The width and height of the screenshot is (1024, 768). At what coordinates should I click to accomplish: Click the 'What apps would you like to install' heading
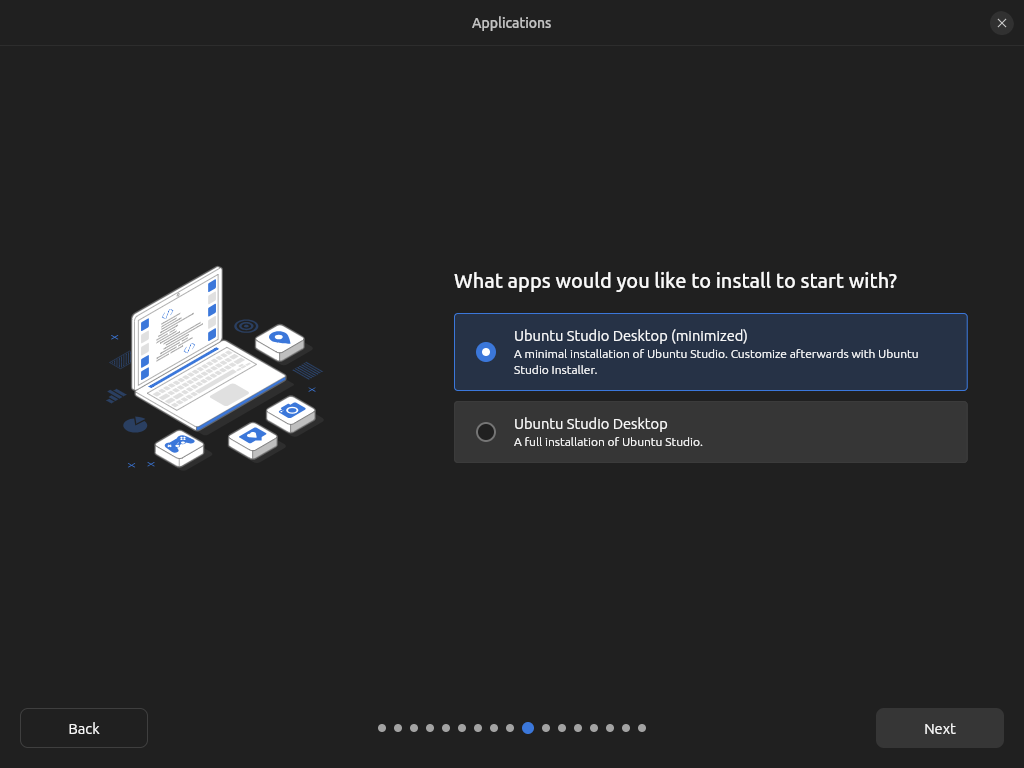pyautogui.click(x=675, y=281)
